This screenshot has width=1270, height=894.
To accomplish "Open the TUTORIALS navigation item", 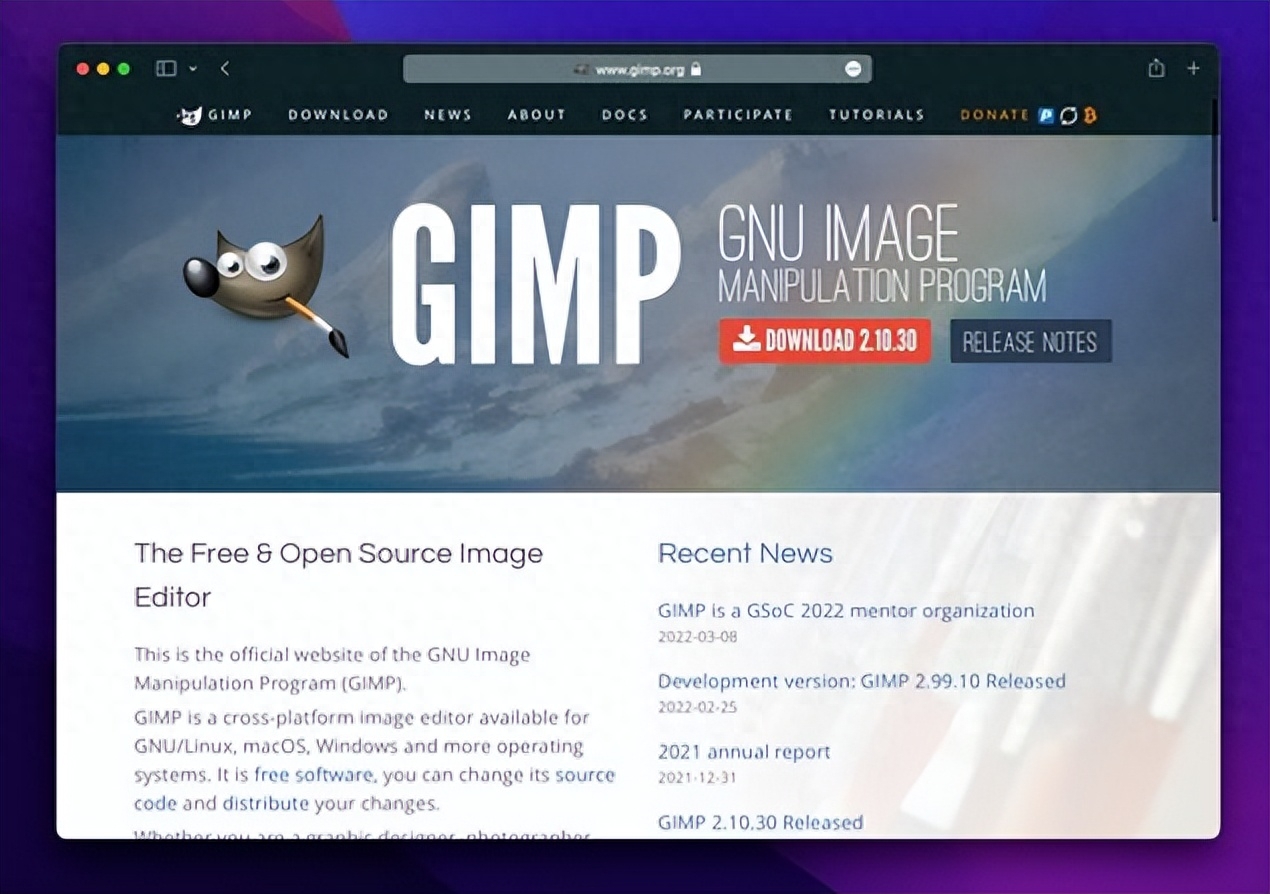I will tap(876, 115).
